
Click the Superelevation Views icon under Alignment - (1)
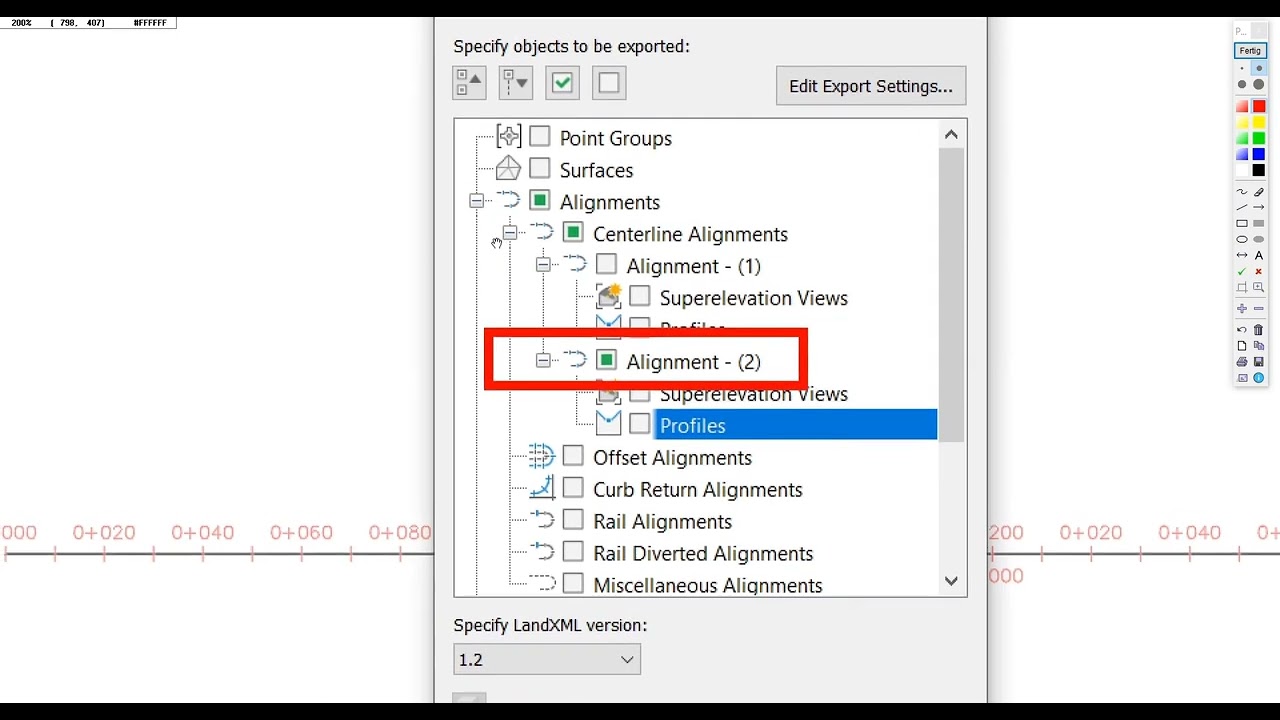tap(609, 297)
